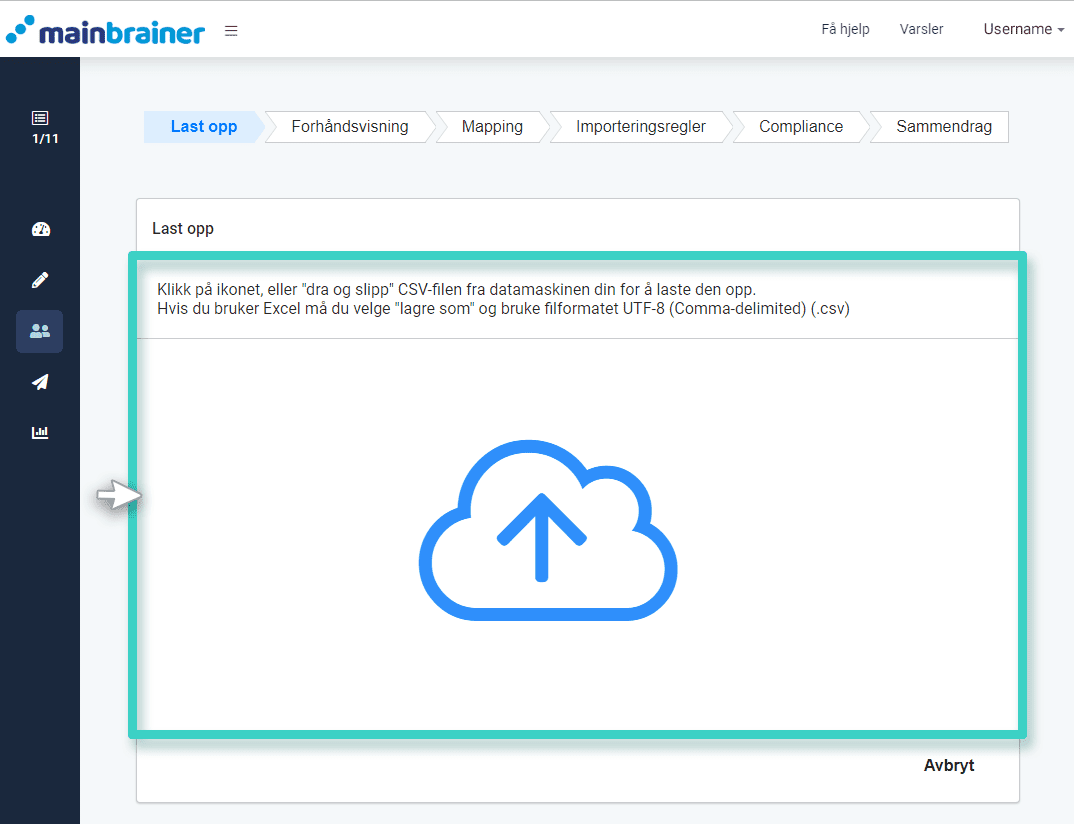Open campaigns via the paper plane icon
The width and height of the screenshot is (1074, 824).
[x=39, y=382]
